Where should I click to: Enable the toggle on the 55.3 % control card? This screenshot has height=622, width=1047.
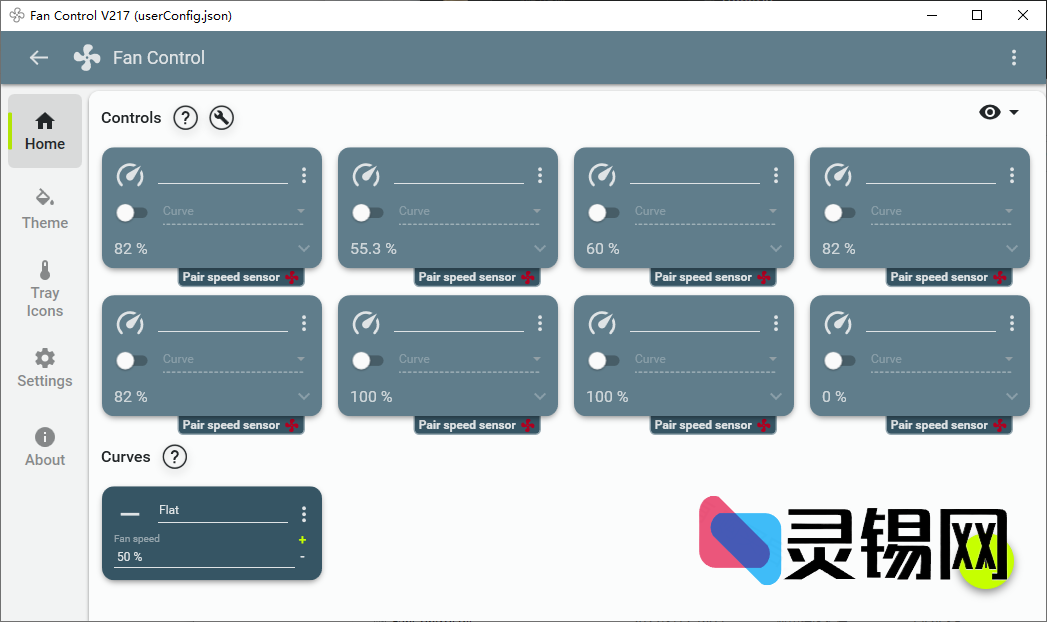[x=367, y=212]
